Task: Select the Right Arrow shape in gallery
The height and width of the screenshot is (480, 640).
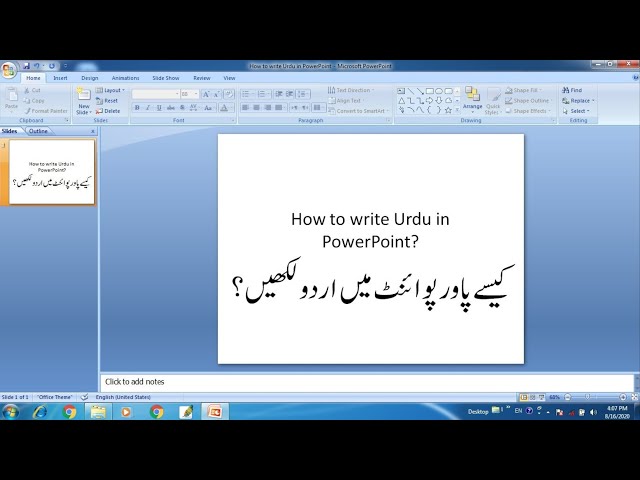Action: [x=430, y=100]
